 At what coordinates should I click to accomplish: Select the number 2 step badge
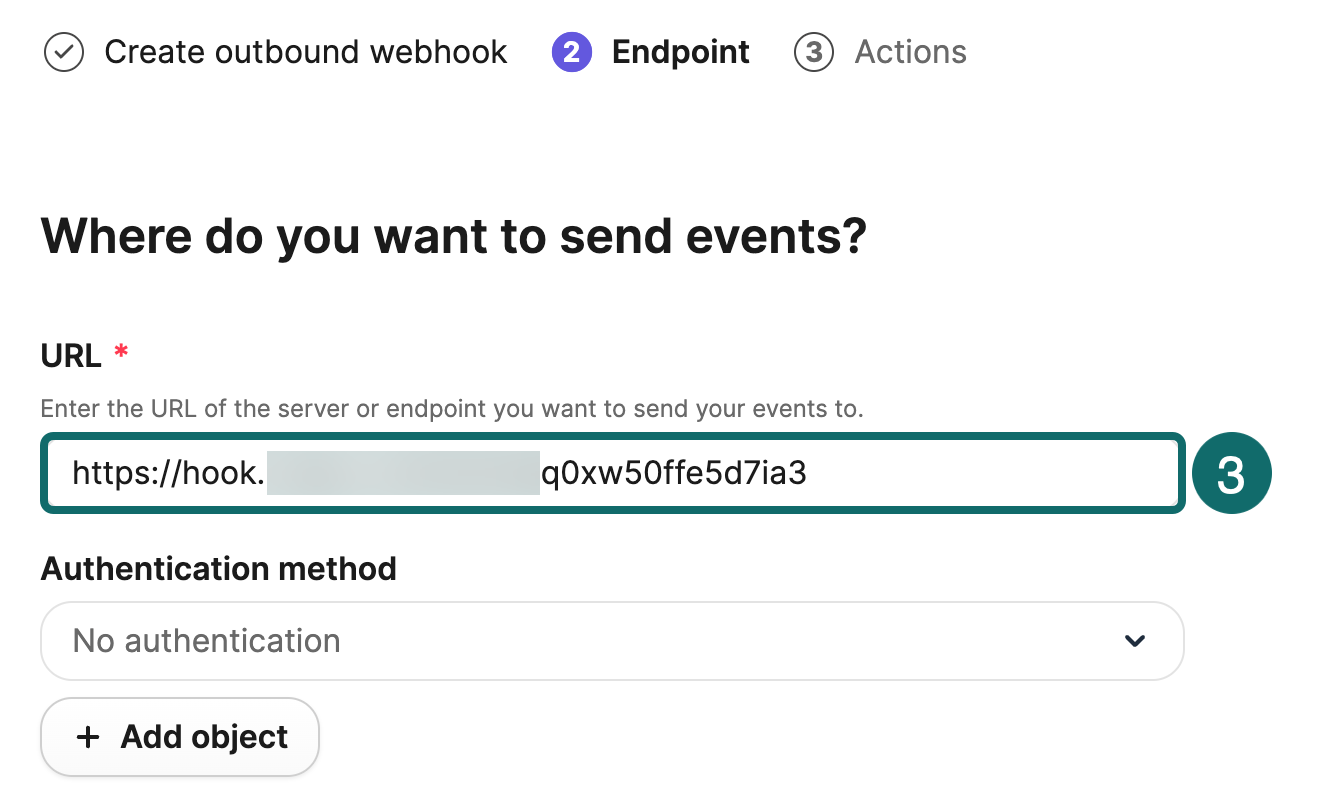point(572,52)
